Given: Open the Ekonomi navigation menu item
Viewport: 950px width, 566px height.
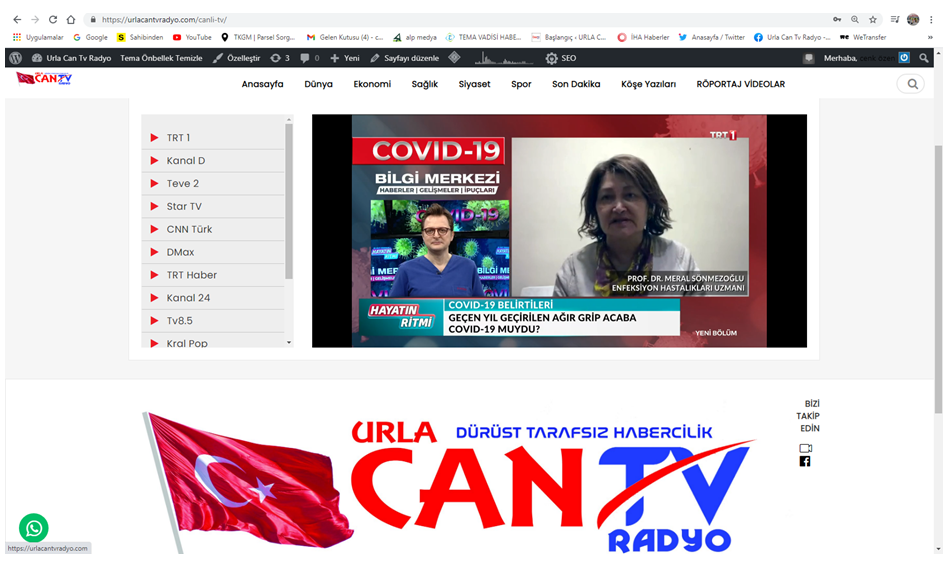Looking at the screenshot, I should point(372,84).
